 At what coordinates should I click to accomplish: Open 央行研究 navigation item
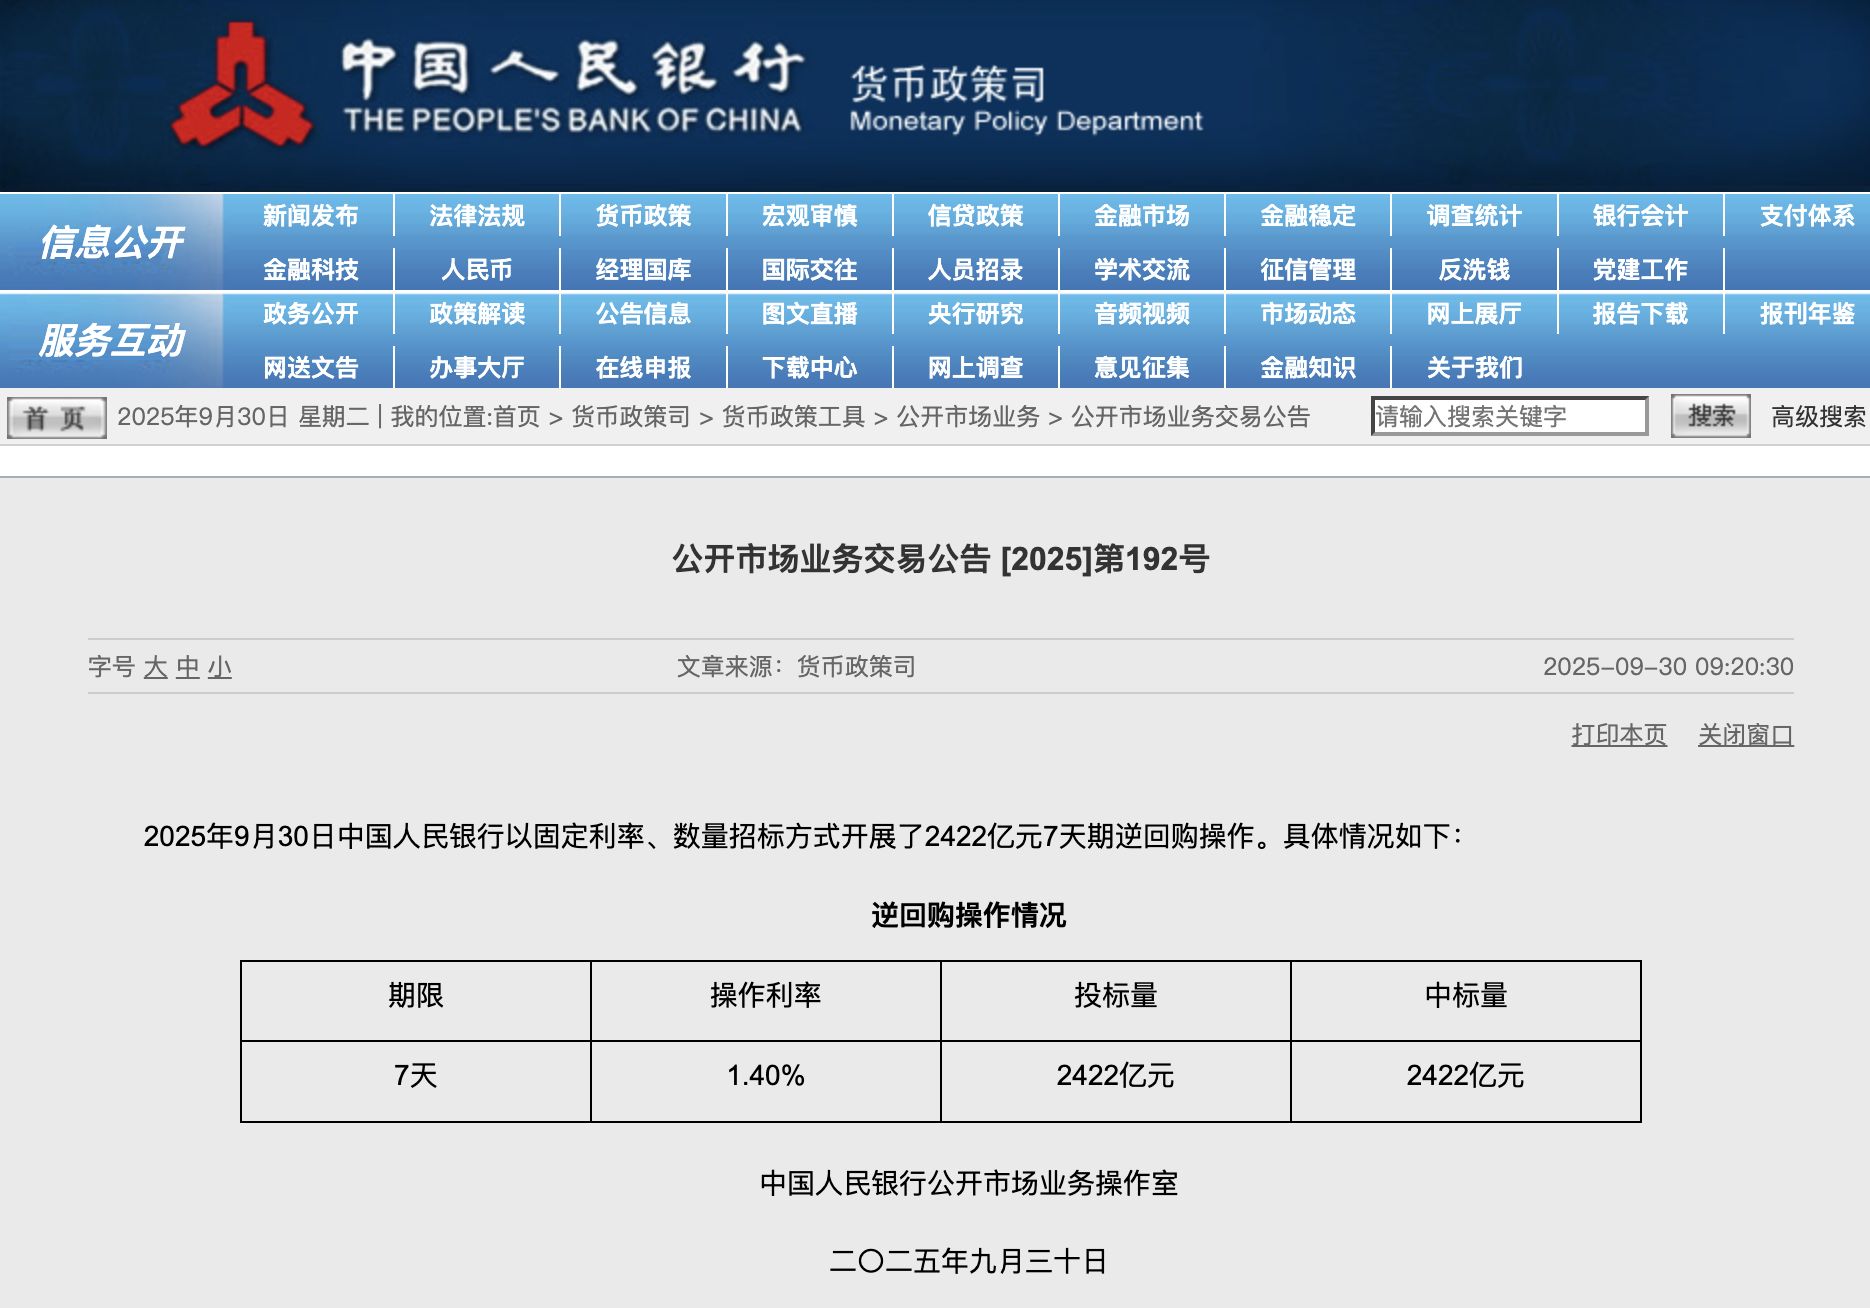pos(975,314)
